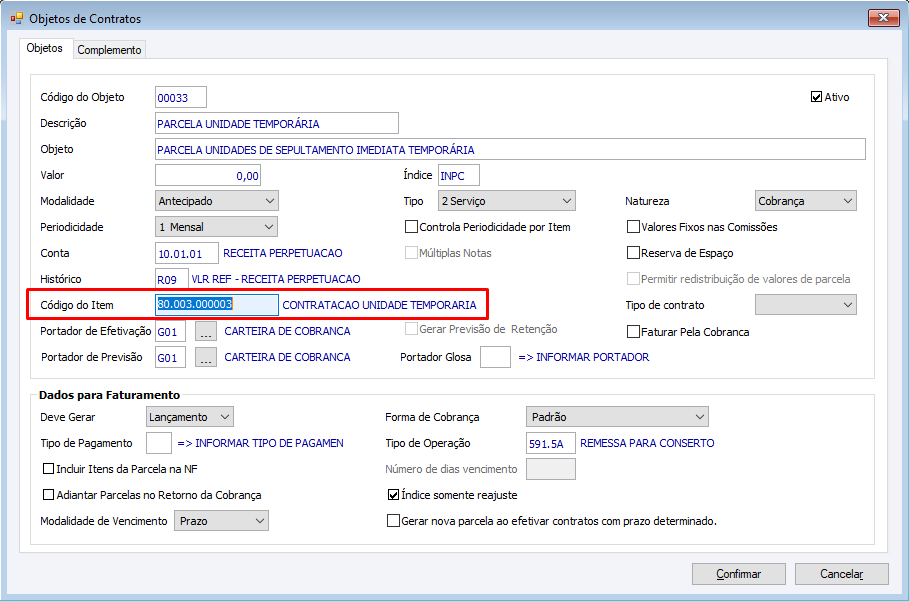Enable Controla Periodicidade por Item

click(x=411, y=227)
